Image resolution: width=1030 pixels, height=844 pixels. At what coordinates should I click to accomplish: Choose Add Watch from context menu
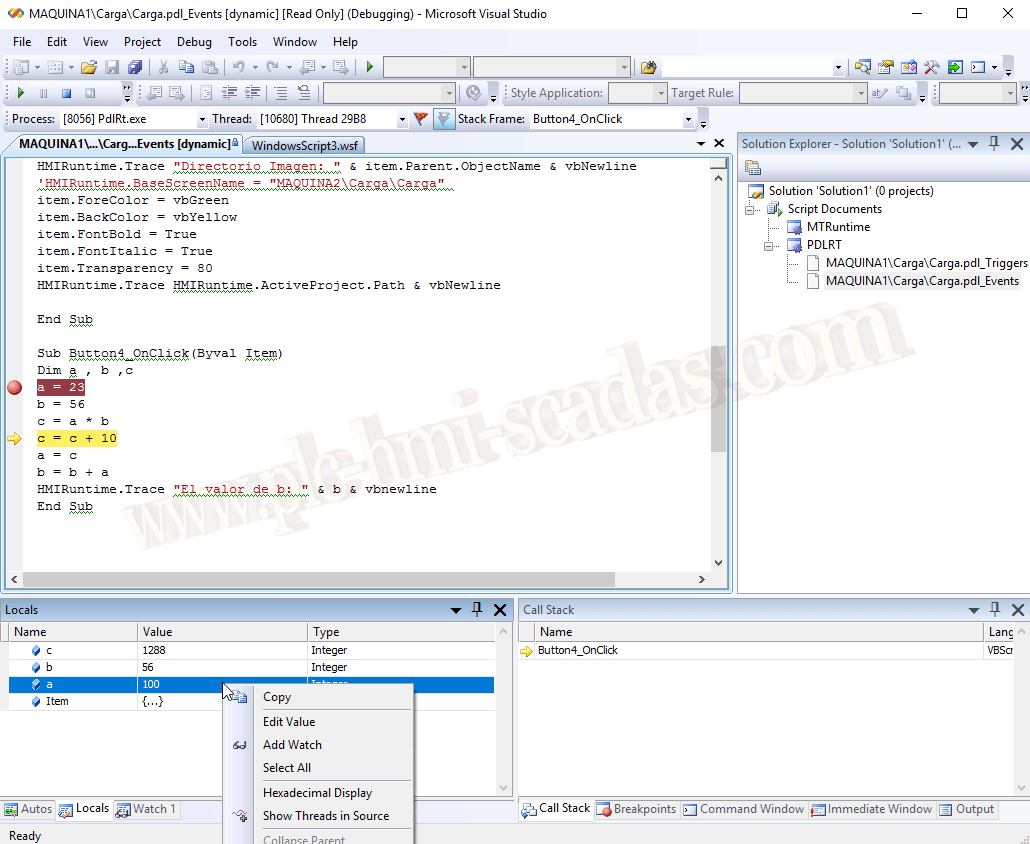click(292, 745)
